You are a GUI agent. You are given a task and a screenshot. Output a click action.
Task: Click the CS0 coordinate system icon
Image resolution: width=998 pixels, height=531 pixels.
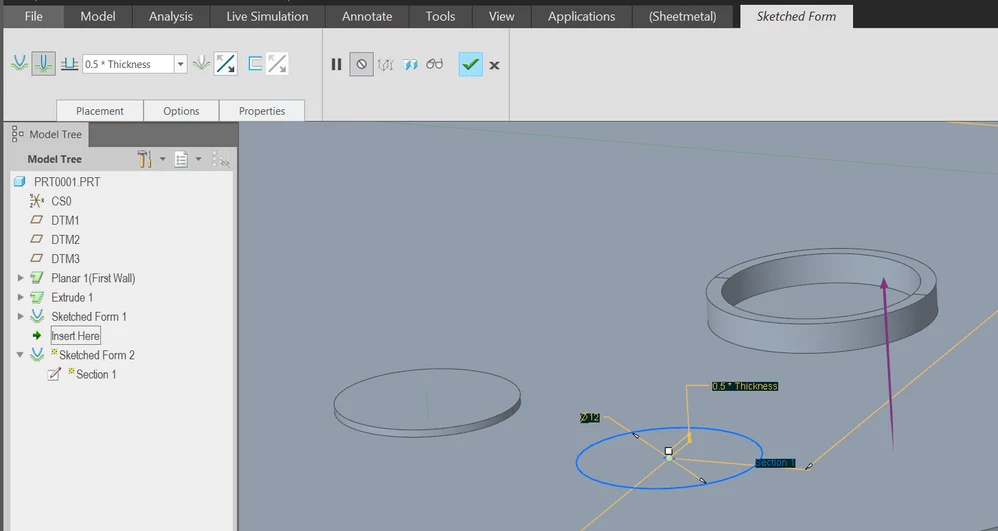click(36, 201)
